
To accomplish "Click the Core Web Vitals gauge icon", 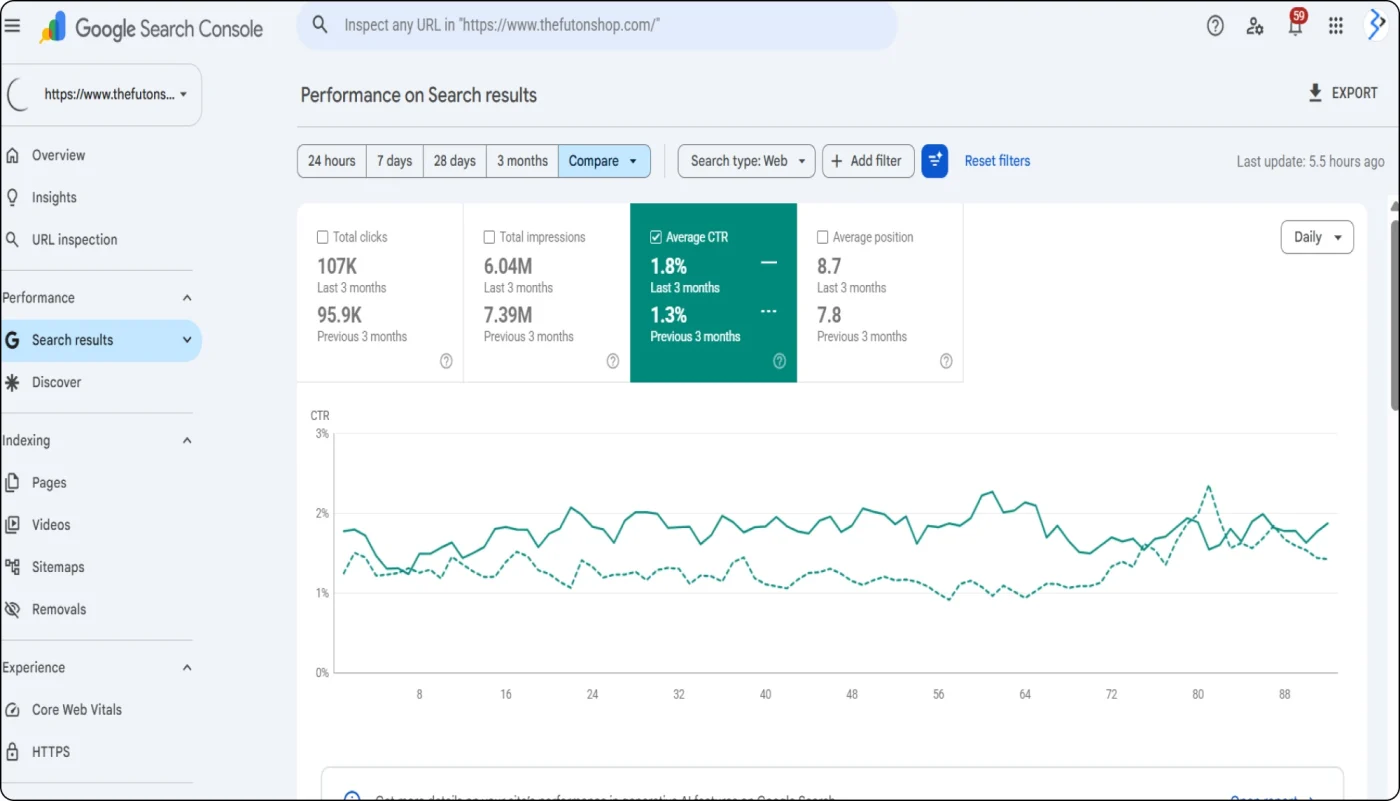I will 13,709.
